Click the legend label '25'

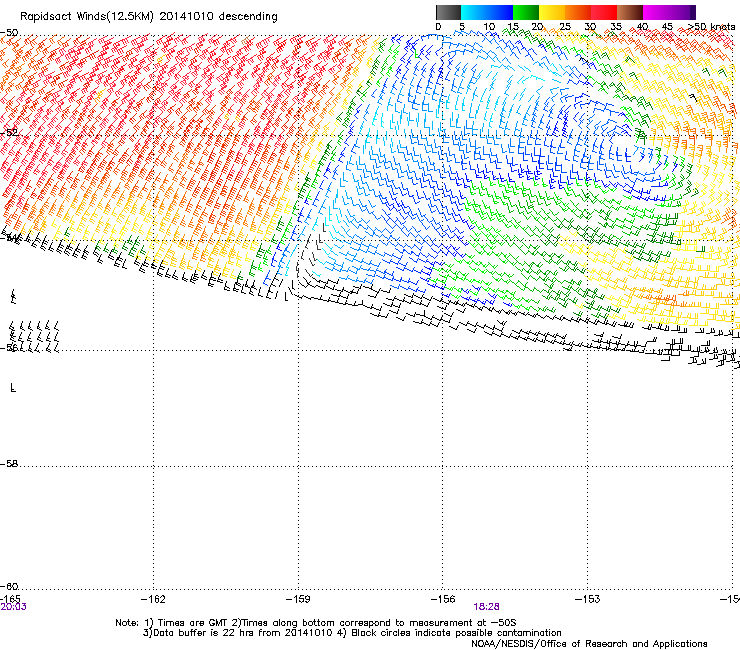coord(565,27)
